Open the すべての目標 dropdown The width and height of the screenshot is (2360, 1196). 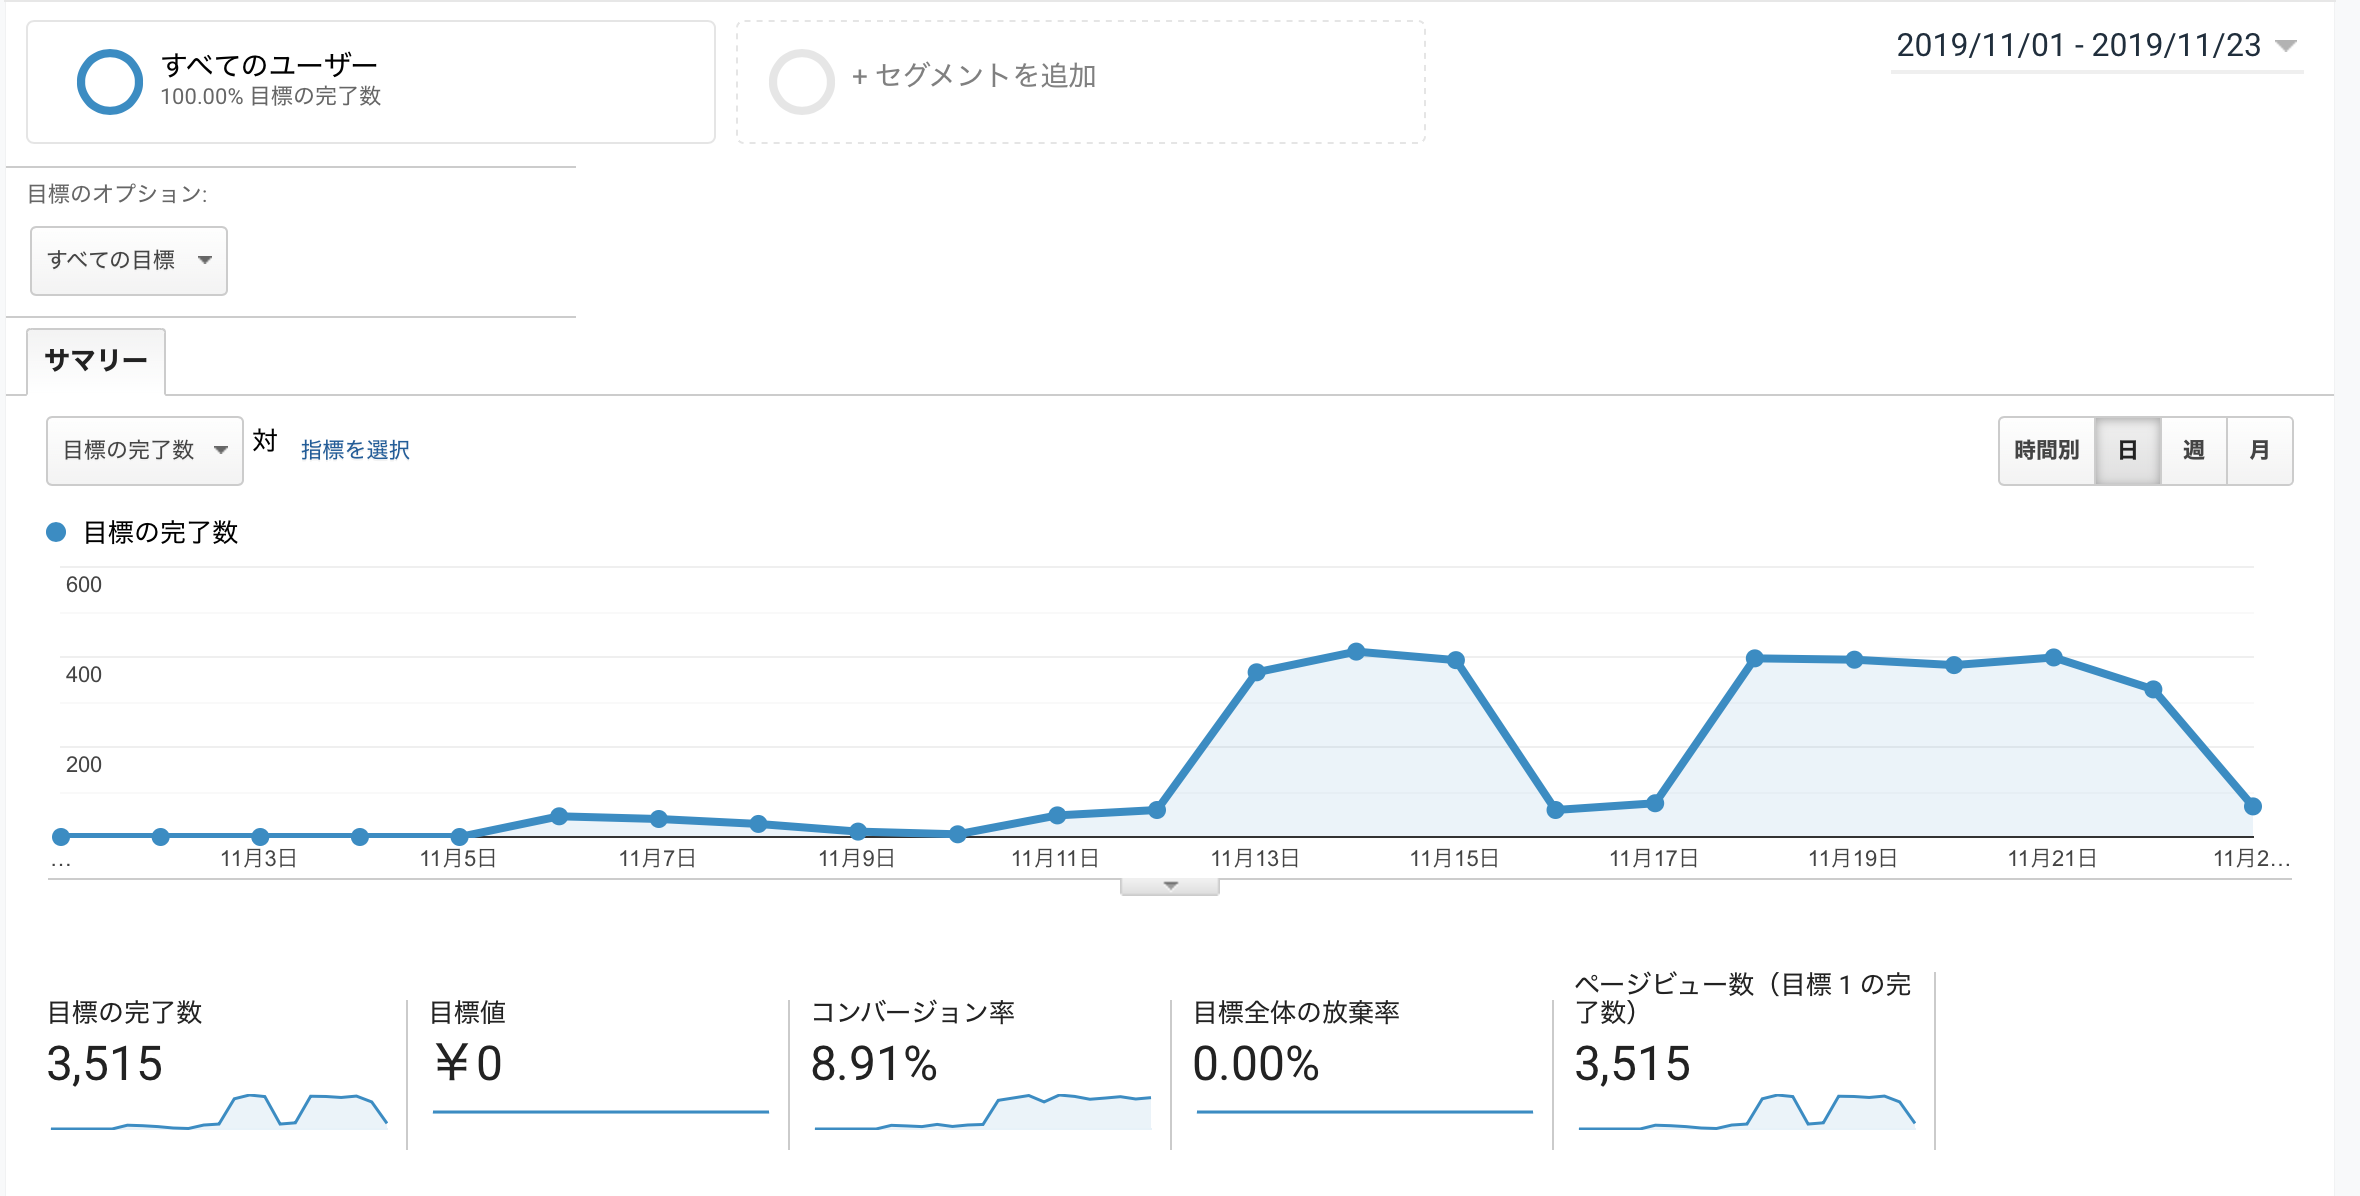pyautogui.click(x=129, y=260)
